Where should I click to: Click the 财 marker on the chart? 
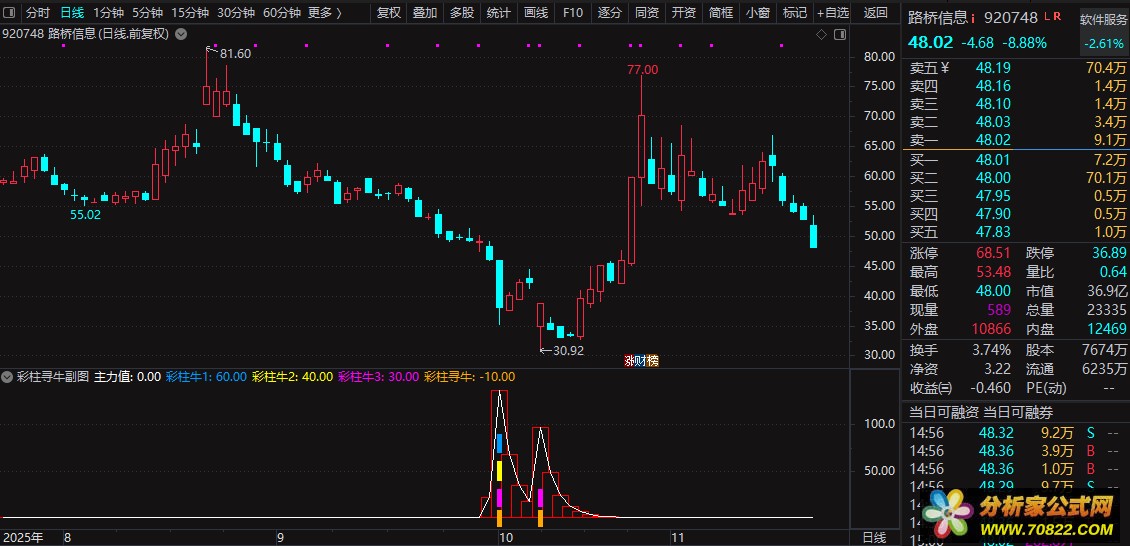640,360
